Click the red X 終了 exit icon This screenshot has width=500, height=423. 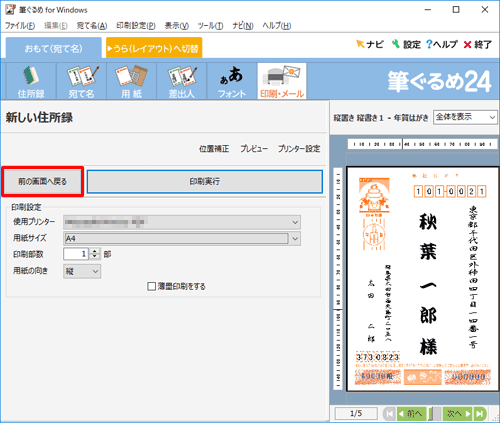click(x=478, y=44)
